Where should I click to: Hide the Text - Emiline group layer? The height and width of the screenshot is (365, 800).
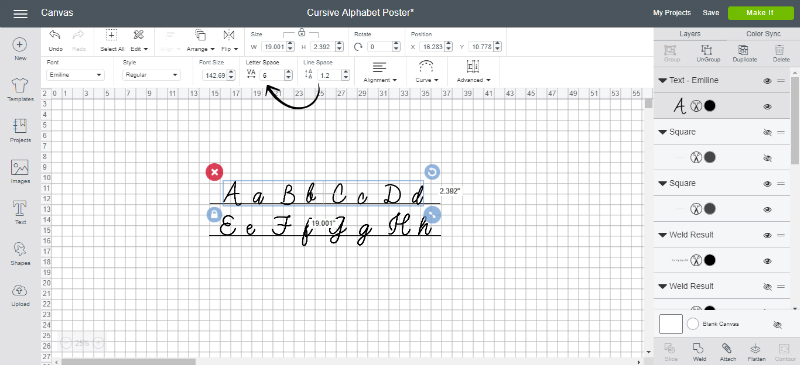click(x=767, y=81)
